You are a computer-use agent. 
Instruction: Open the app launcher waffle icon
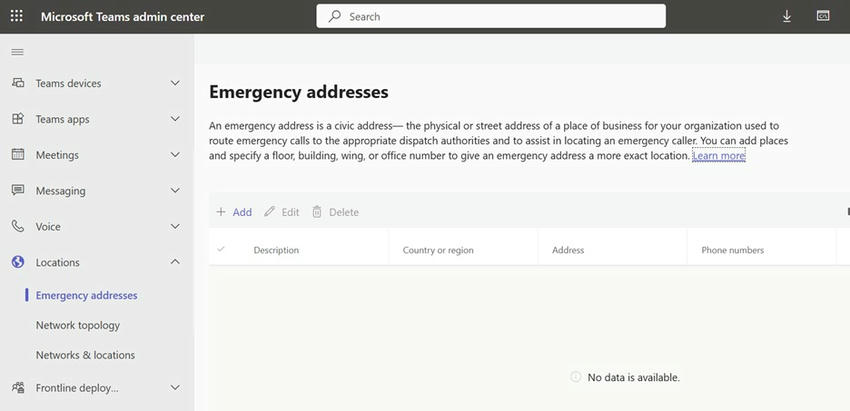[17, 16]
